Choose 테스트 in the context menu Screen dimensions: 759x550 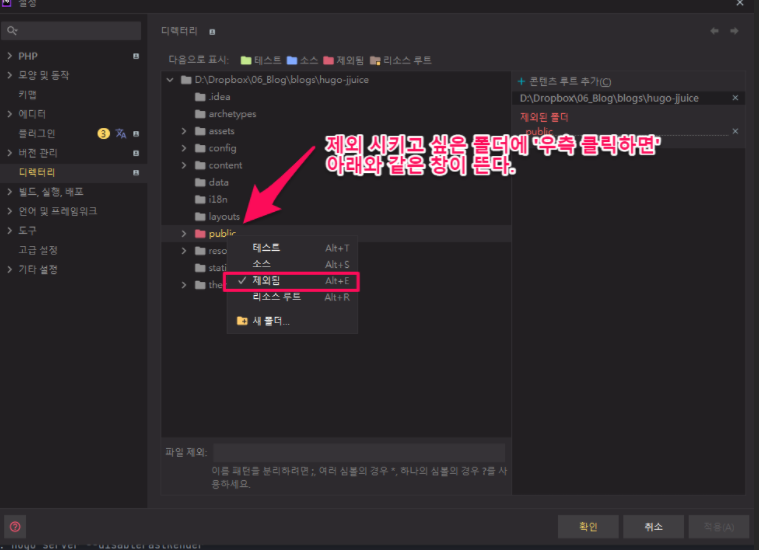[292, 248]
